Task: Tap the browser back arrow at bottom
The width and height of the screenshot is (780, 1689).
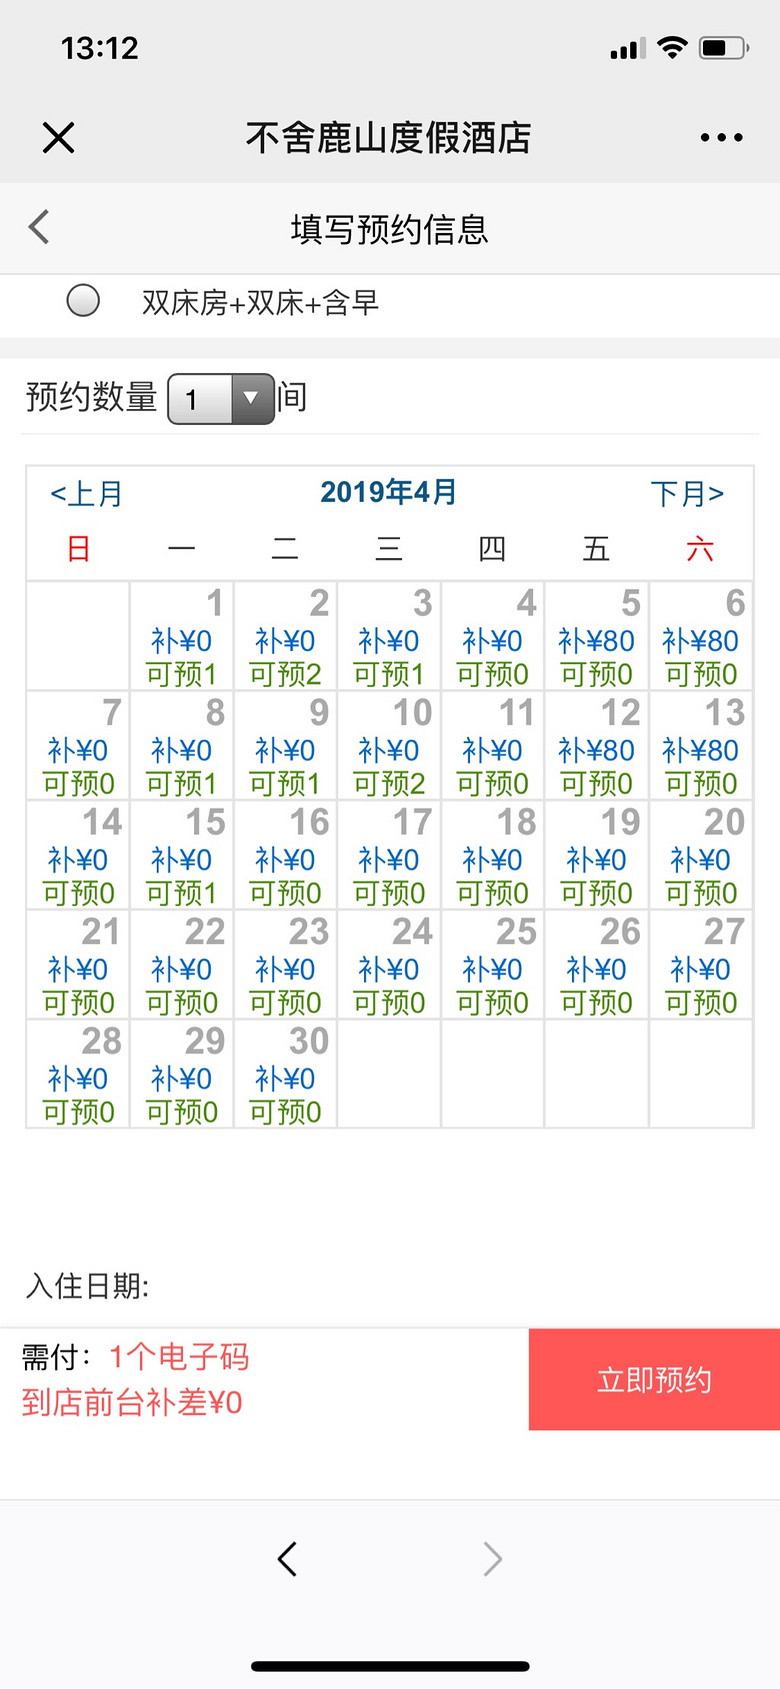Action: click(287, 1558)
